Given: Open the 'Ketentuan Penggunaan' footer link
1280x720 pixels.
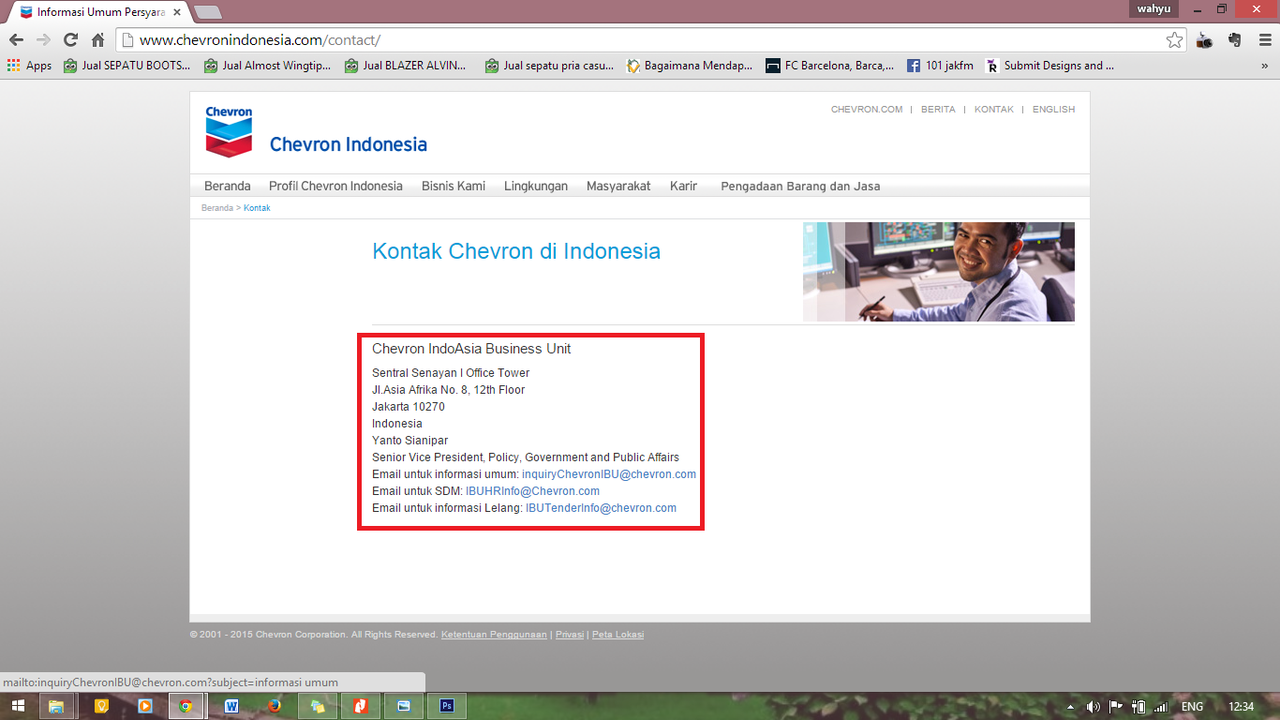Looking at the screenshot, I should click(494, 635).
